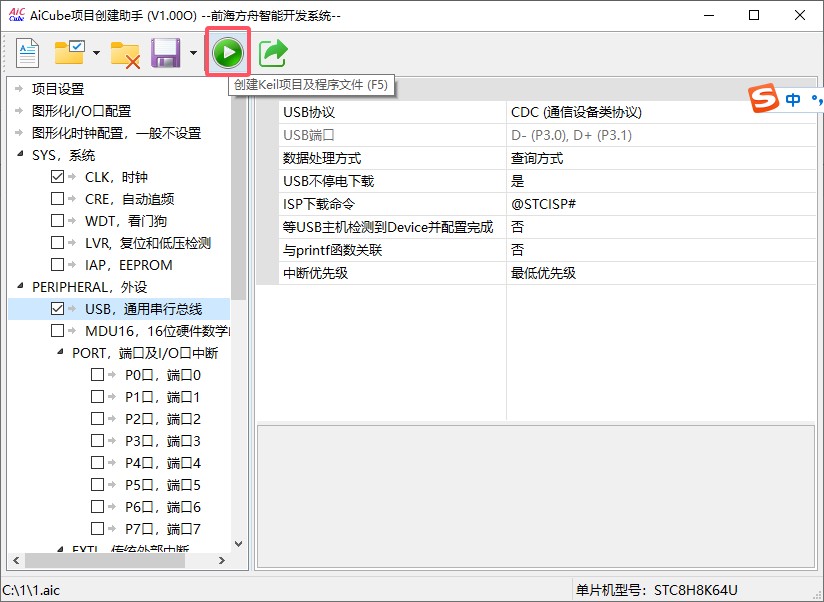Select the ISP下载命令 property label
Image resolution: width=824 pixels, height=602 pixels.
[319, 204]
